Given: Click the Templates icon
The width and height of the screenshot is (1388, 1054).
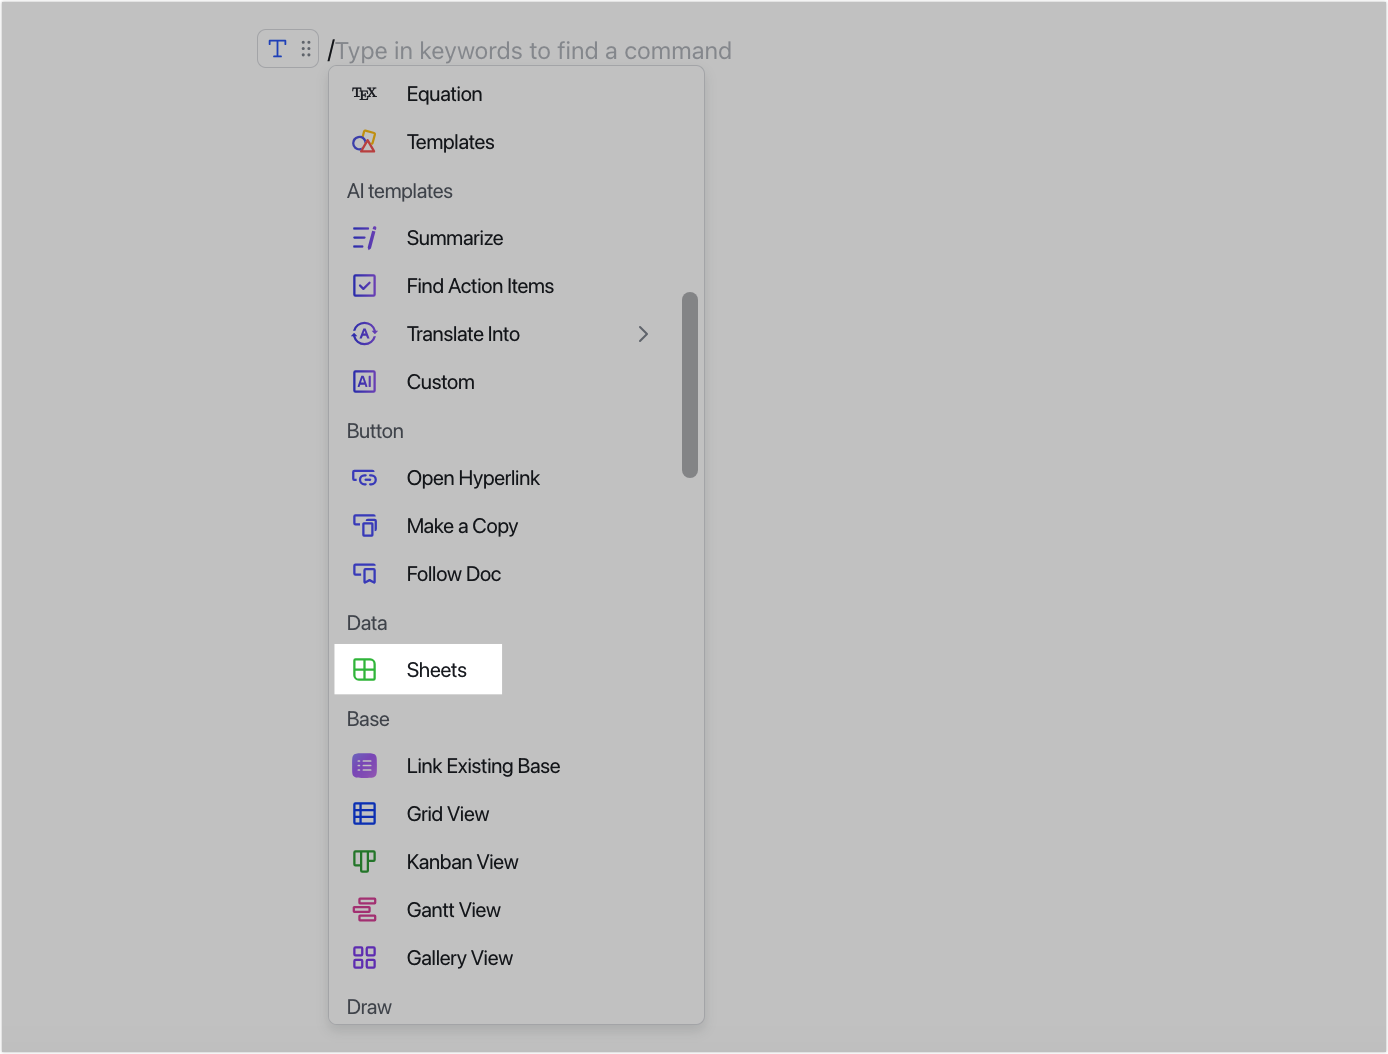Looking at the screenshot, I should coord(364,141).
